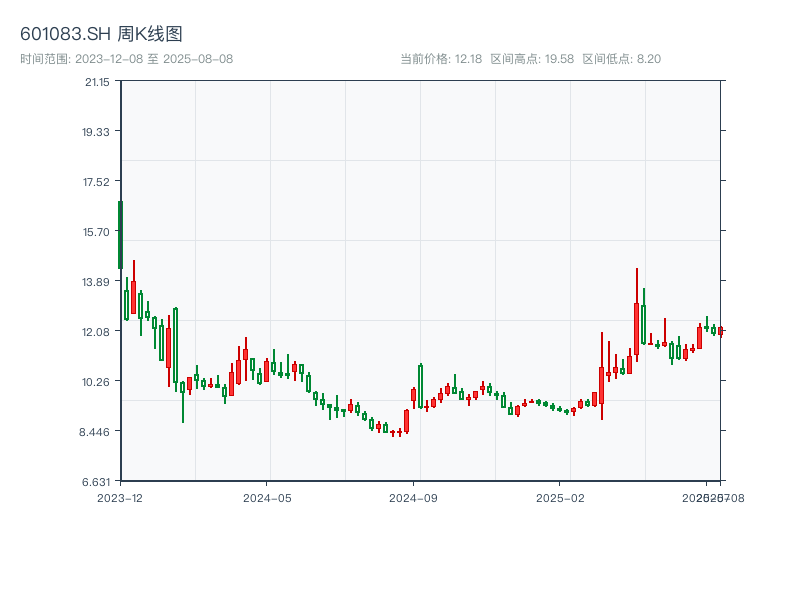Click the y-axis label 8.446
The image size is (800, 600).
[x=94, y=432]
